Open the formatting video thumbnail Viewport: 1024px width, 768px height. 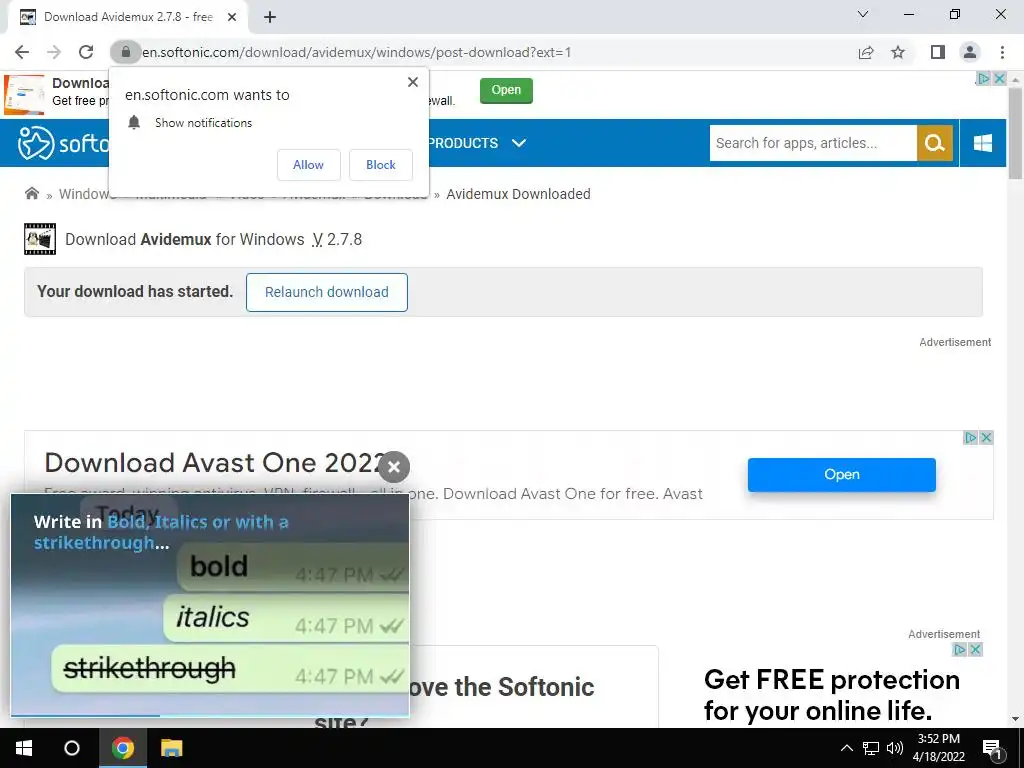tap(210, 605)
